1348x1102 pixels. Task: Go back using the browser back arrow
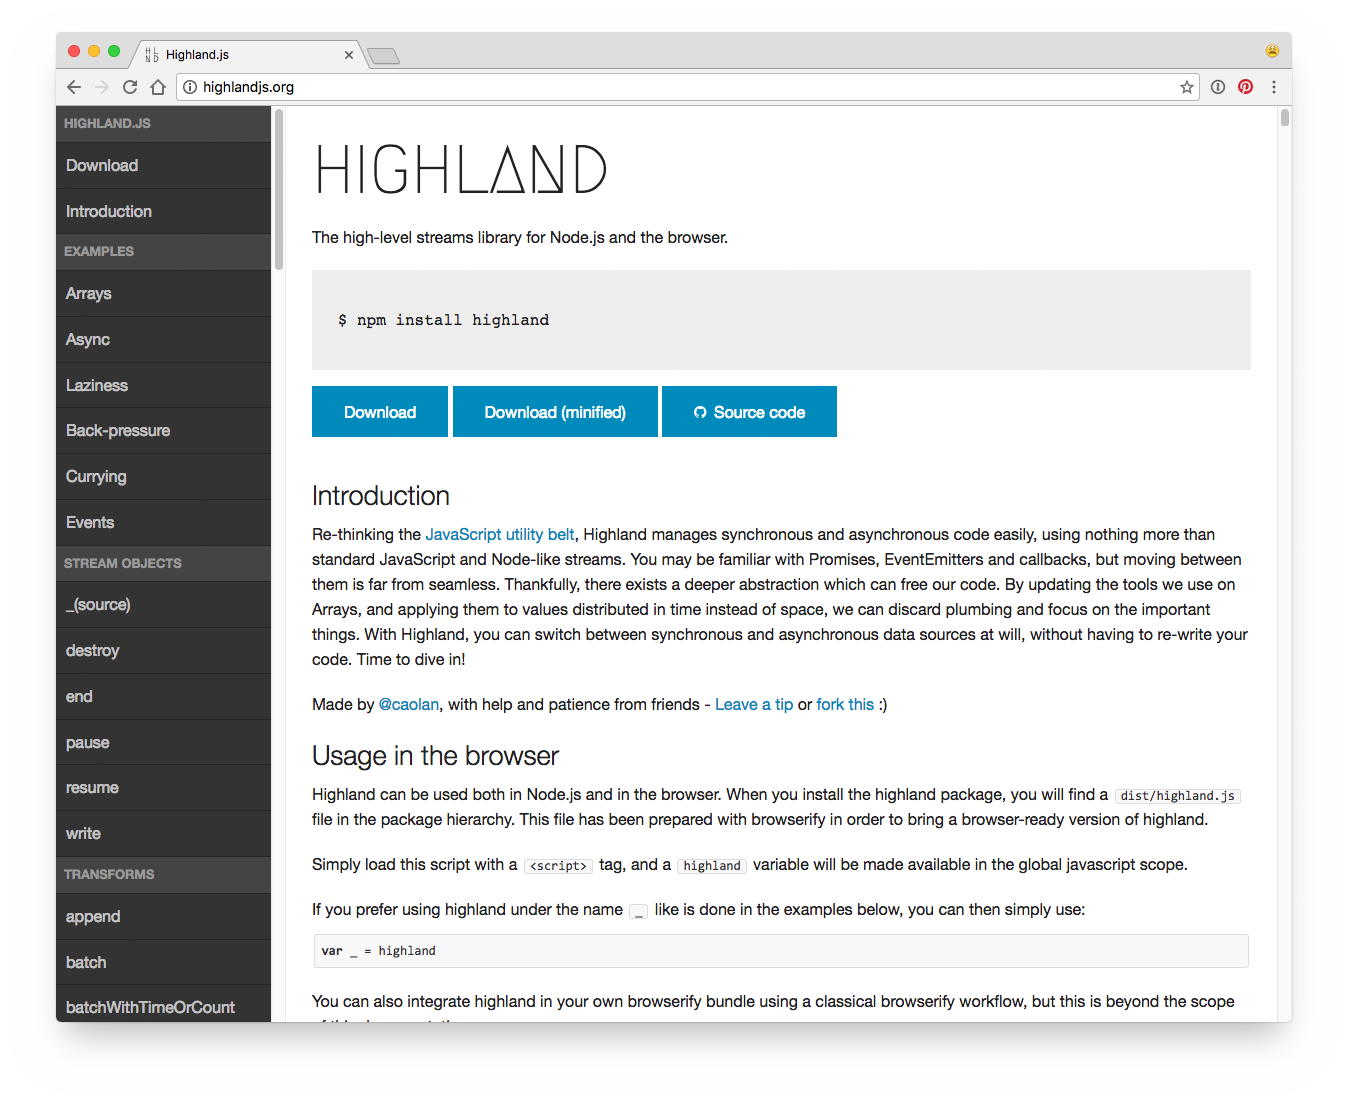(x=74, y=87)
